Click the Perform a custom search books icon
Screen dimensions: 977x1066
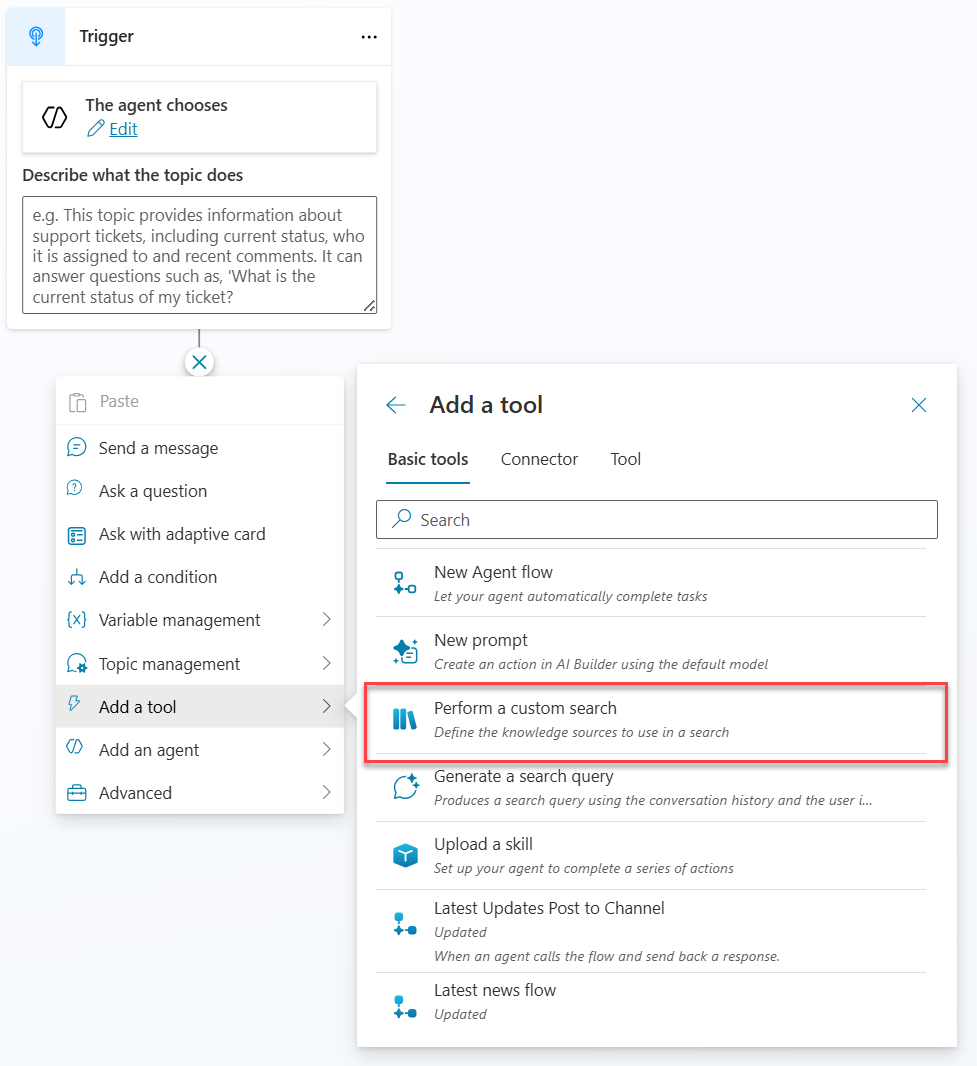[405, 720]
